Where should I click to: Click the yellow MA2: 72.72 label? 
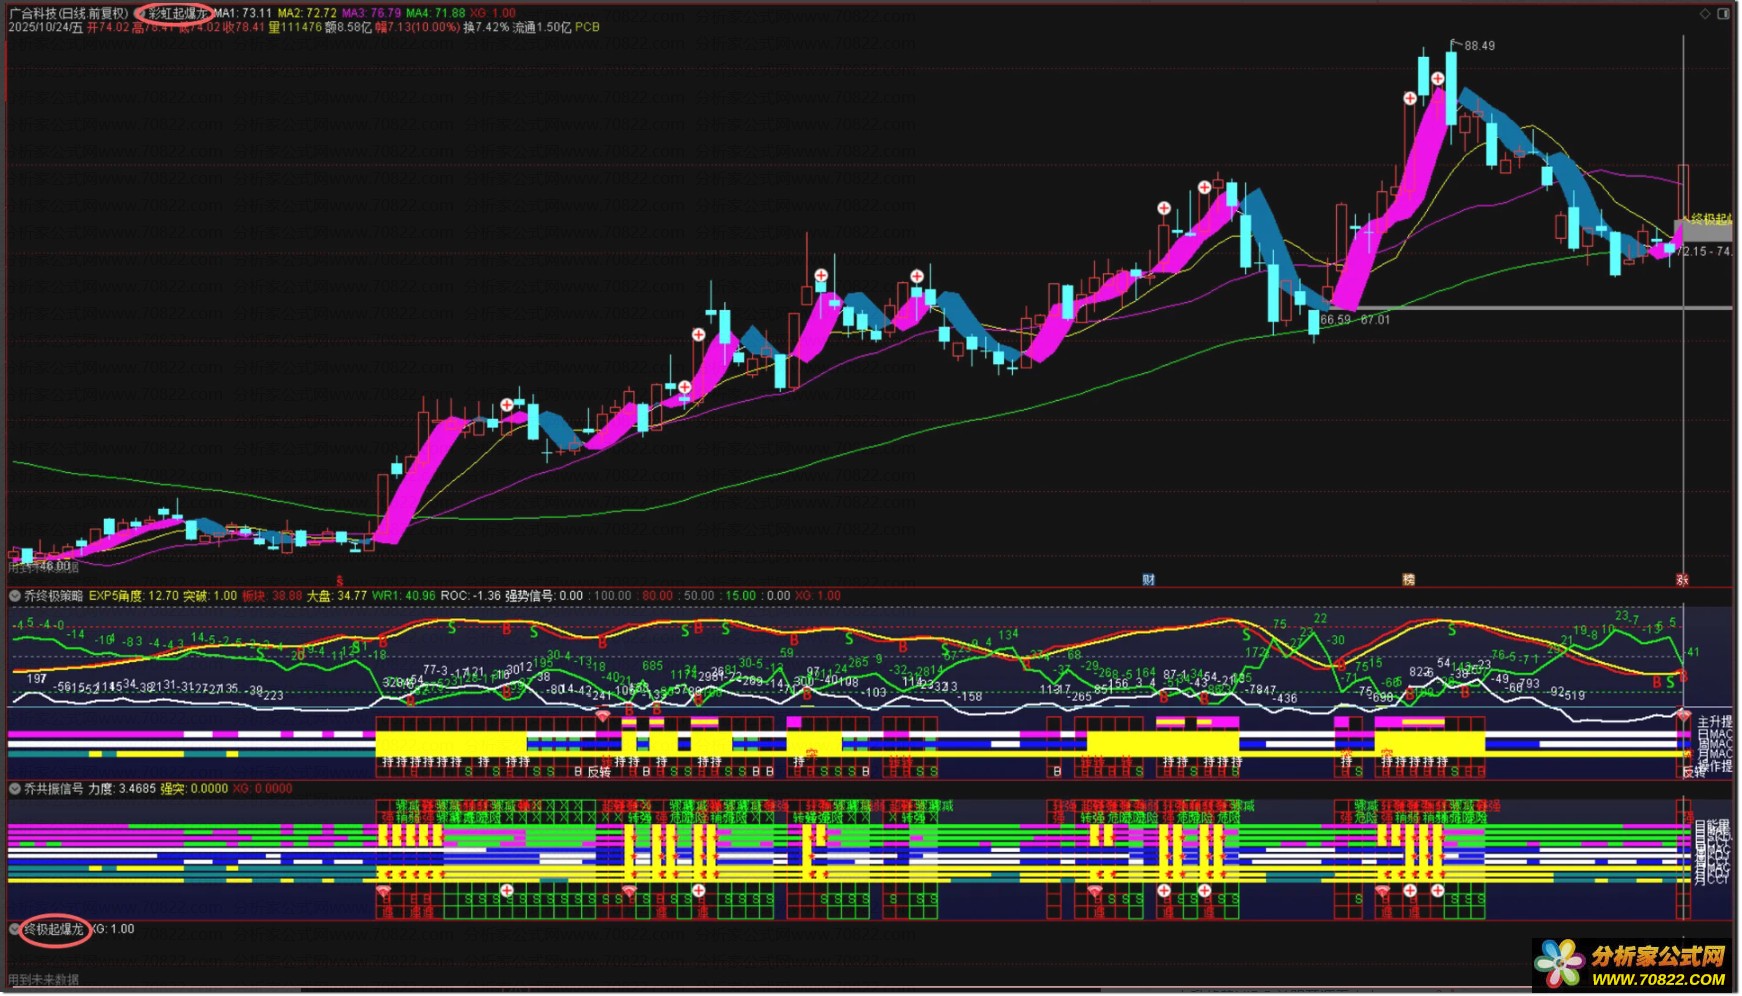307,14
